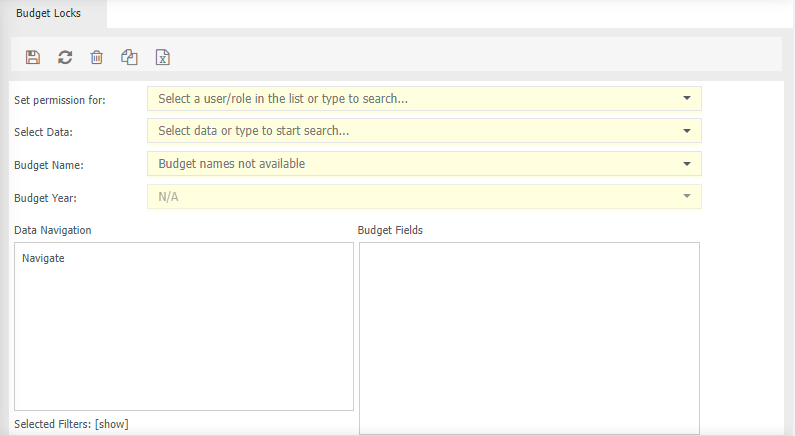Screen dimensions: 795x436
Task: Click the 'Set permission for:' label
Action: pos(60,100)
